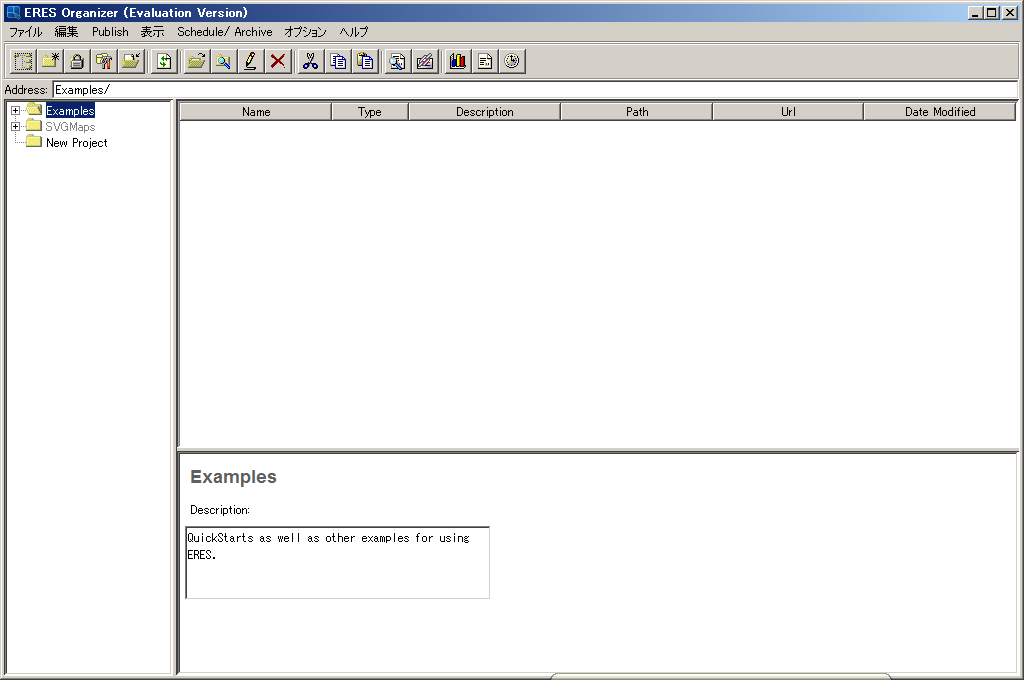The height and width of the screenshot is (680, 1024).
Task: Click the clipboard paste icon
Action: pos(366,61)
